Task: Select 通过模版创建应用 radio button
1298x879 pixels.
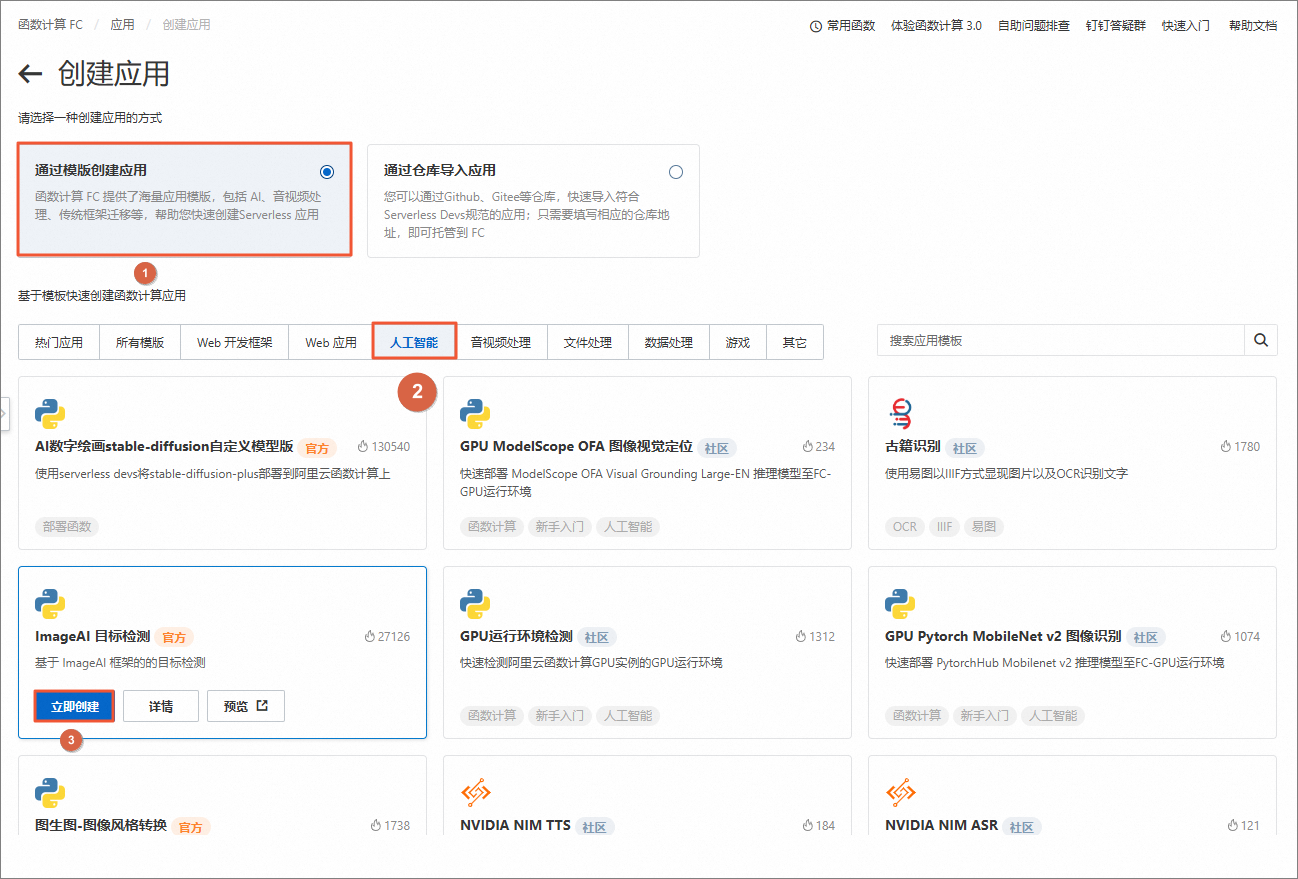Action: click(327, 172)
